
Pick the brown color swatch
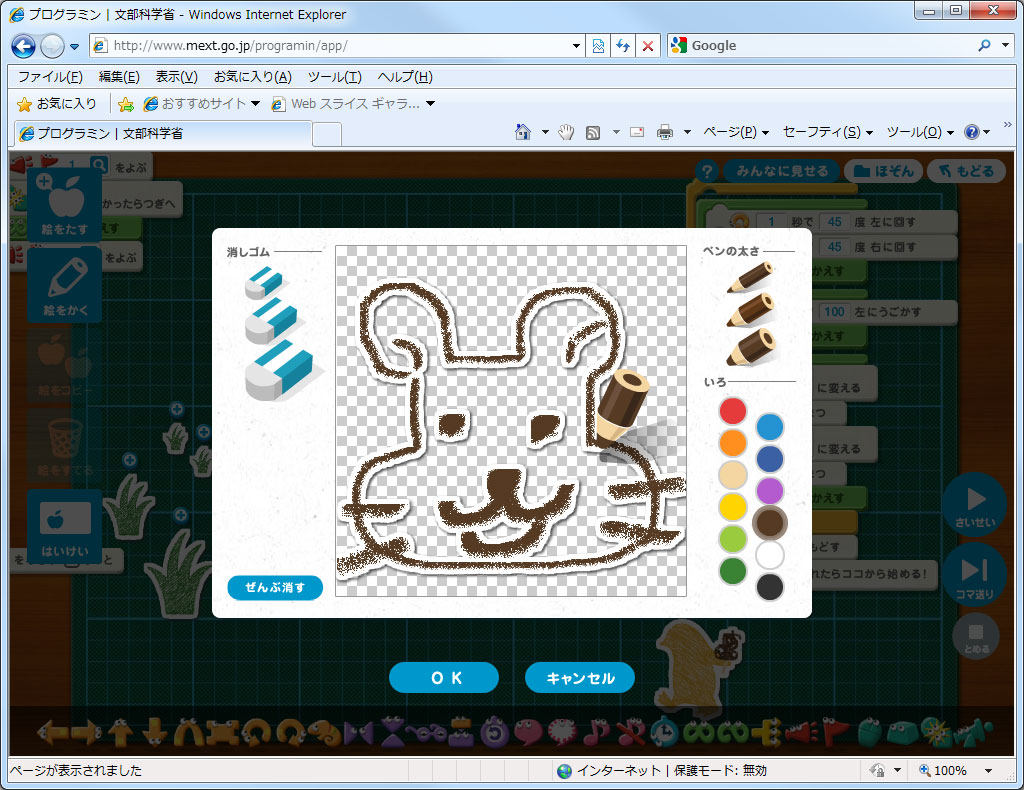point(770,523)
